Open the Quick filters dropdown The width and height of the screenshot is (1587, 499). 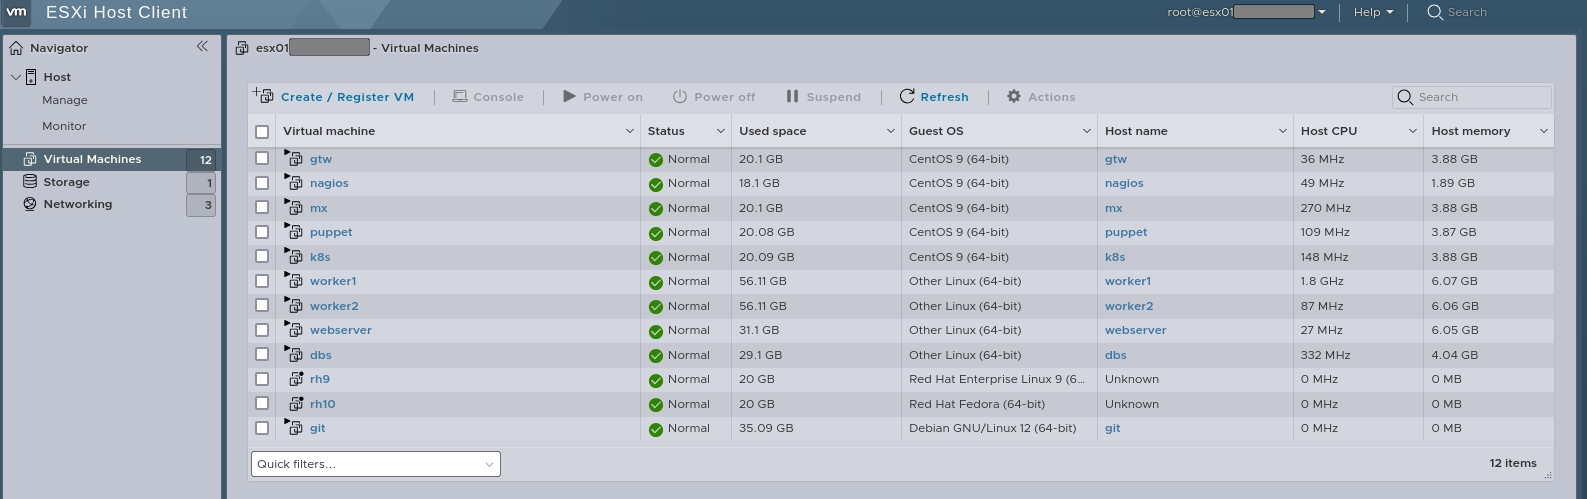pos(375,464)
